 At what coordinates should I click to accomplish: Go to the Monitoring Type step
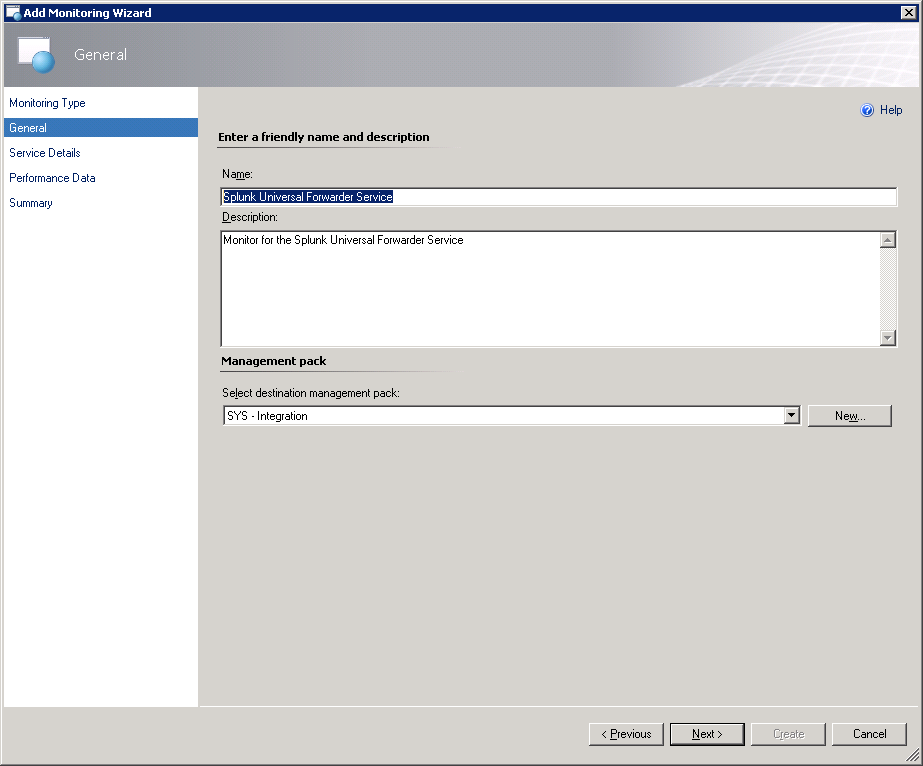pyautogui.click(x=47, y=103)
